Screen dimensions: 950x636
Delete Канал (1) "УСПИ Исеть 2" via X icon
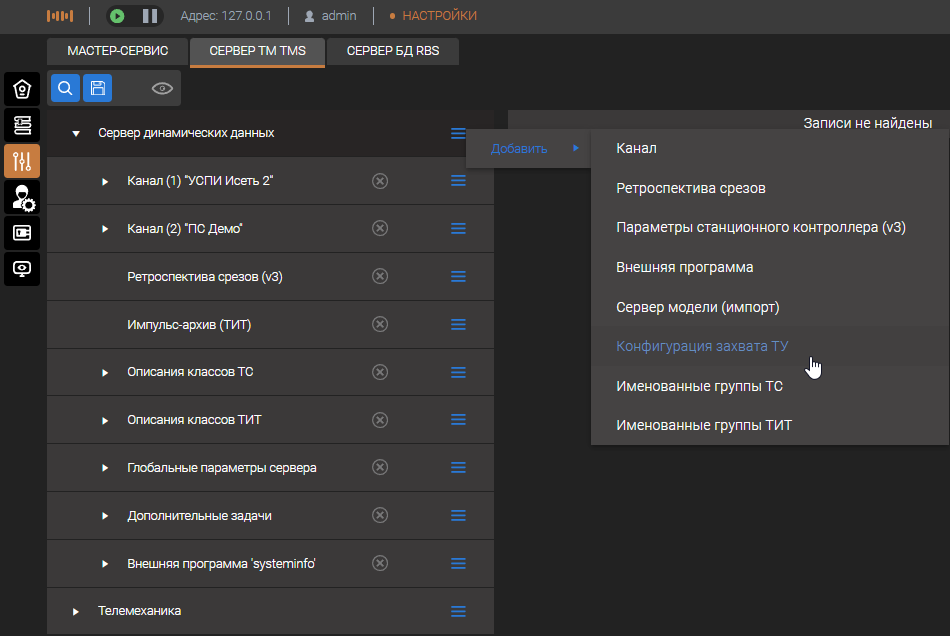[x=380, y=181]
